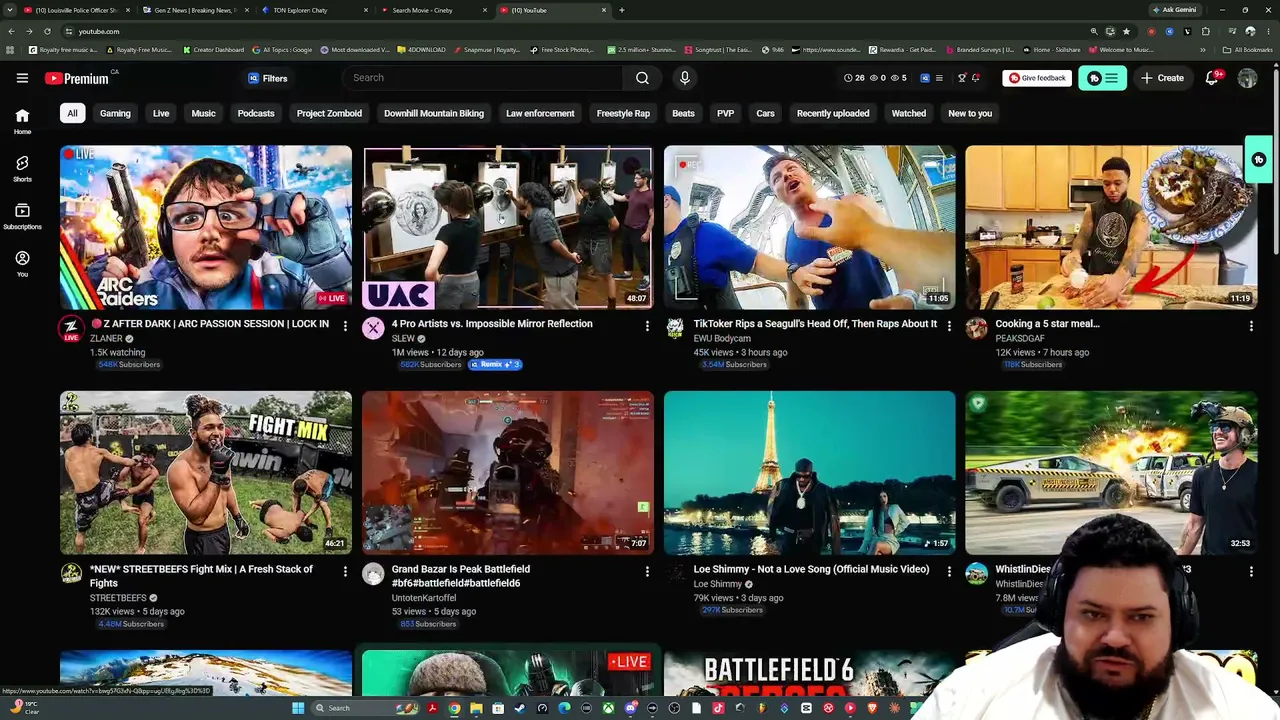Open more actions for Cooking a 5 star meal
The height and width of the screenshot is (720, 1280).
tap(1251, 325)
